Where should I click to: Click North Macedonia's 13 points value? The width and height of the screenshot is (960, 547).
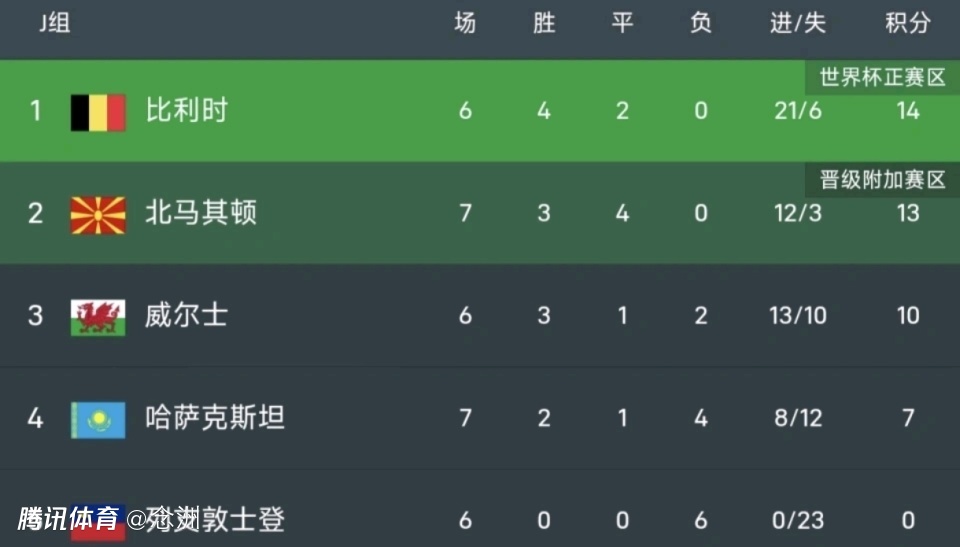(907, 213)
